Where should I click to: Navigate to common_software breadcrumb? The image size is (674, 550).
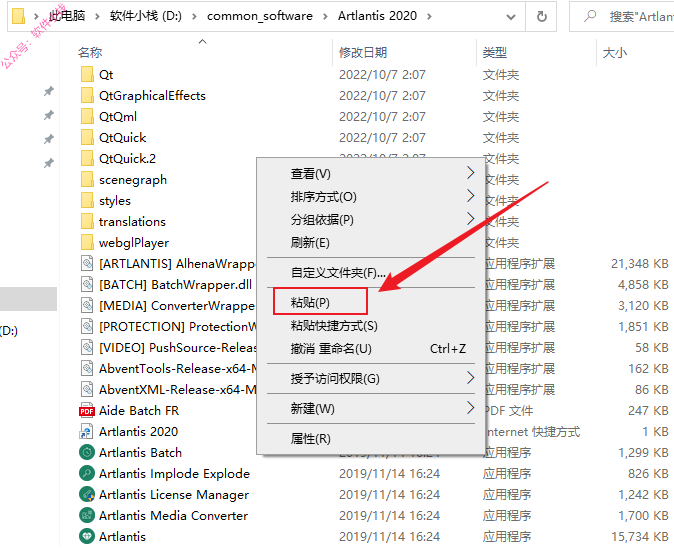260,16
